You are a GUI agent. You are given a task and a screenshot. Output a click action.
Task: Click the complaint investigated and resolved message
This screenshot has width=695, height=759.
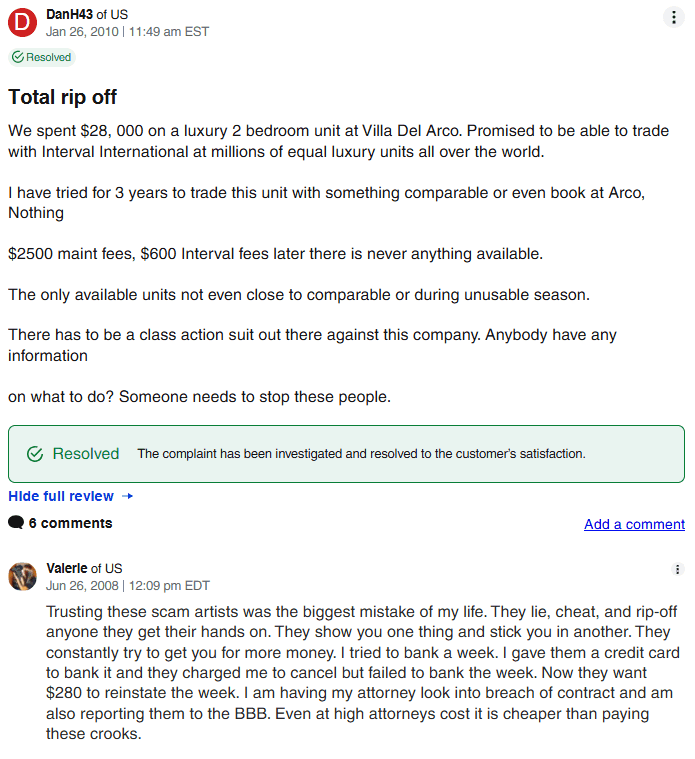(361, 454)
